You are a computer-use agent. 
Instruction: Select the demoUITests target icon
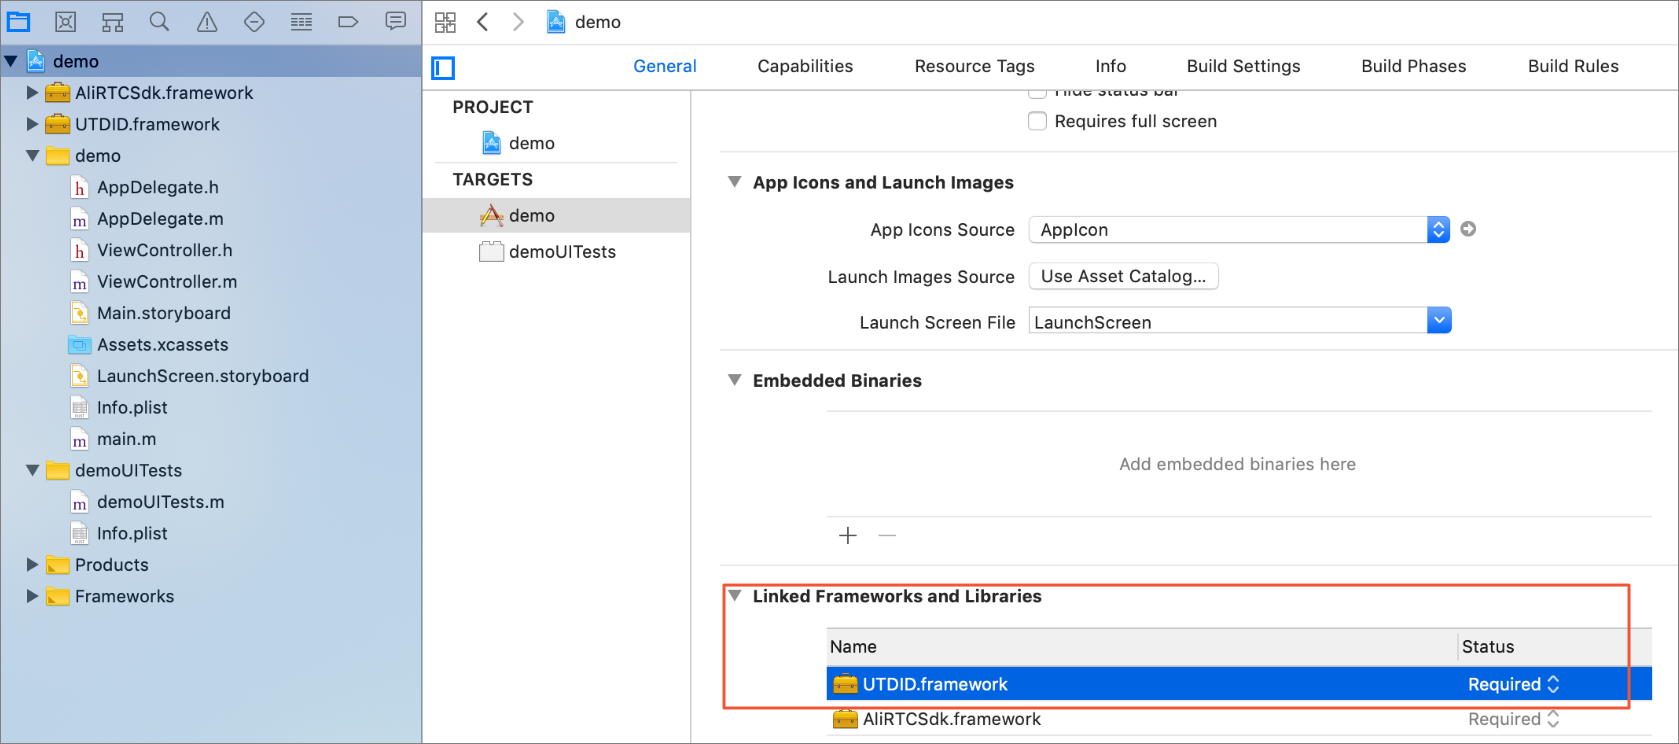tap(491, 252)
